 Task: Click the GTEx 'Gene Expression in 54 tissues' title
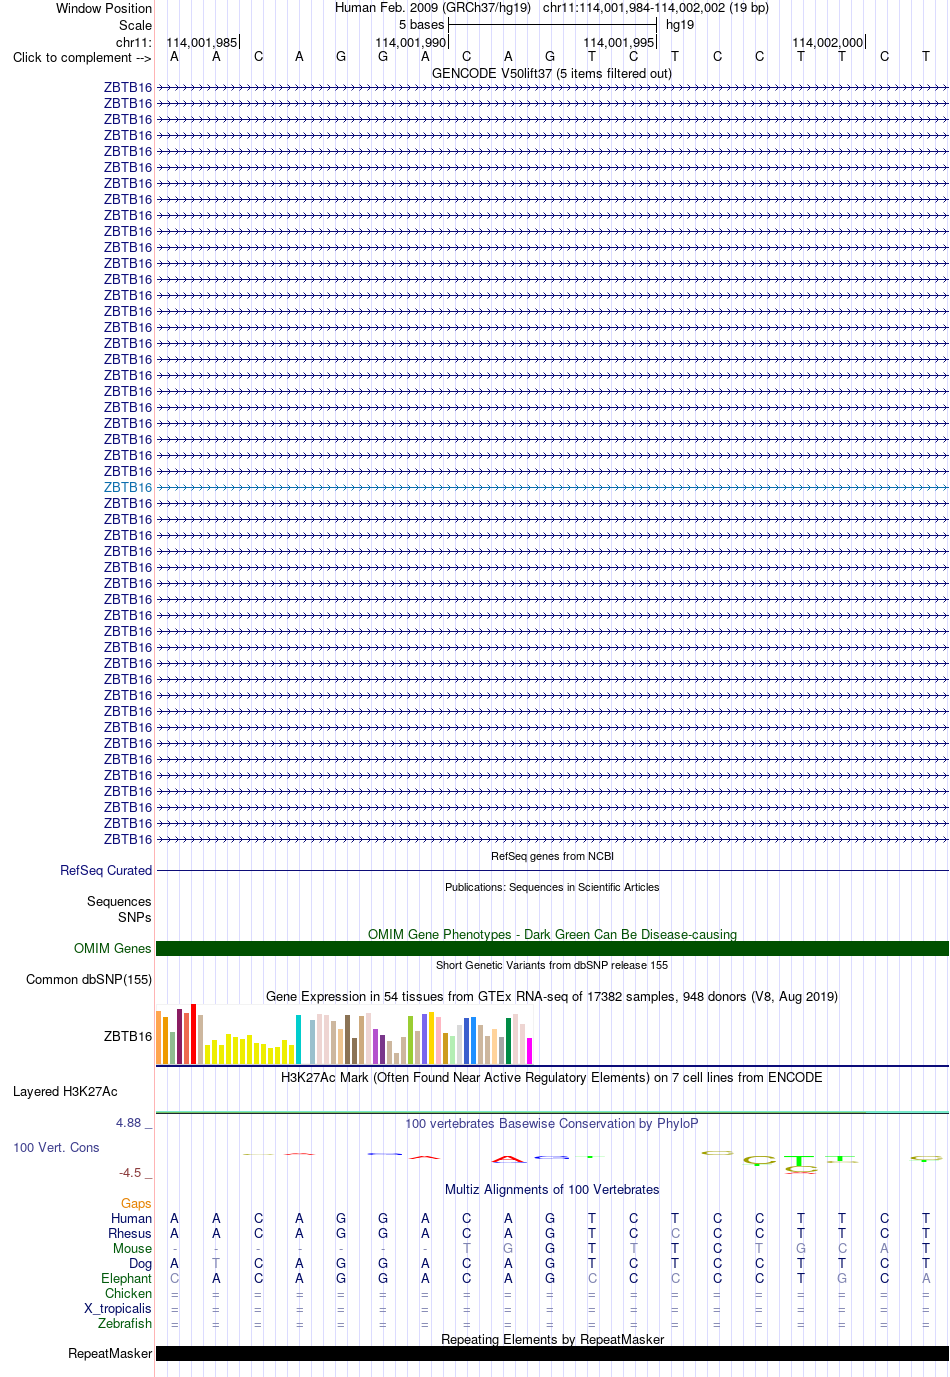pos(552,996)
